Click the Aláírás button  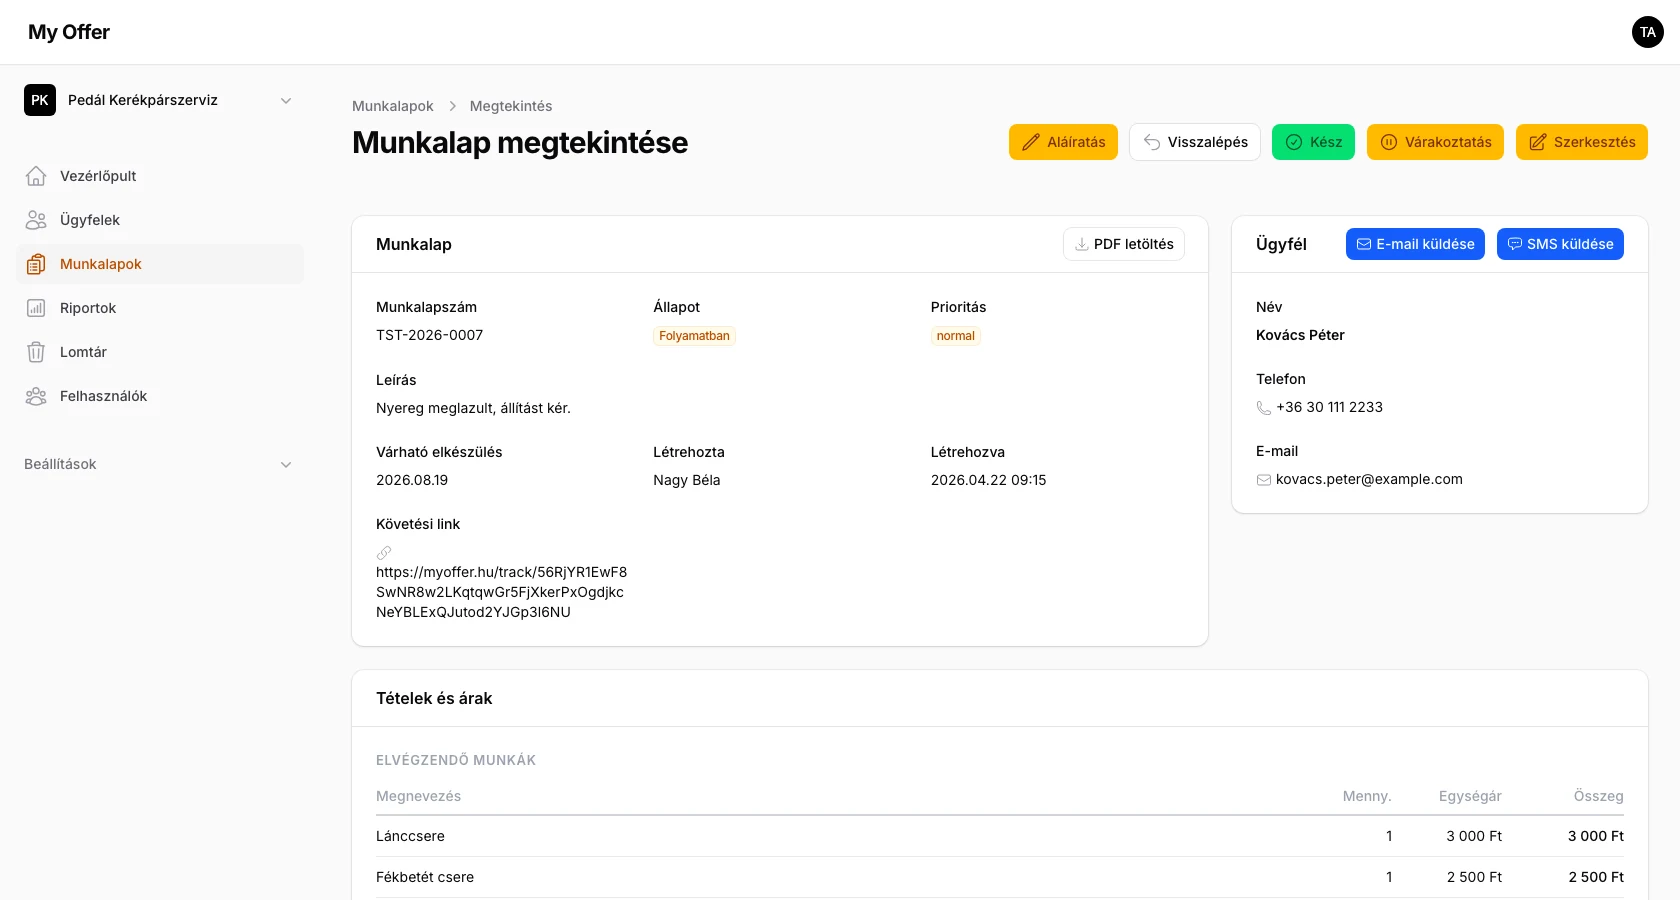pos(1063,142)
